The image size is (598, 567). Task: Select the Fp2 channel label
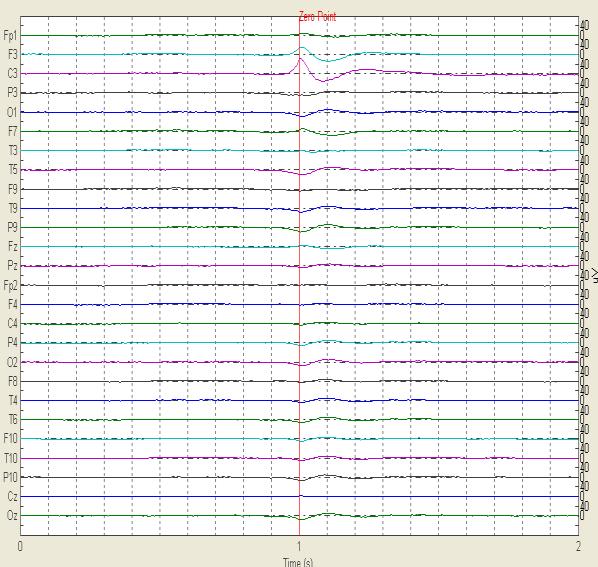pos(10,285)
